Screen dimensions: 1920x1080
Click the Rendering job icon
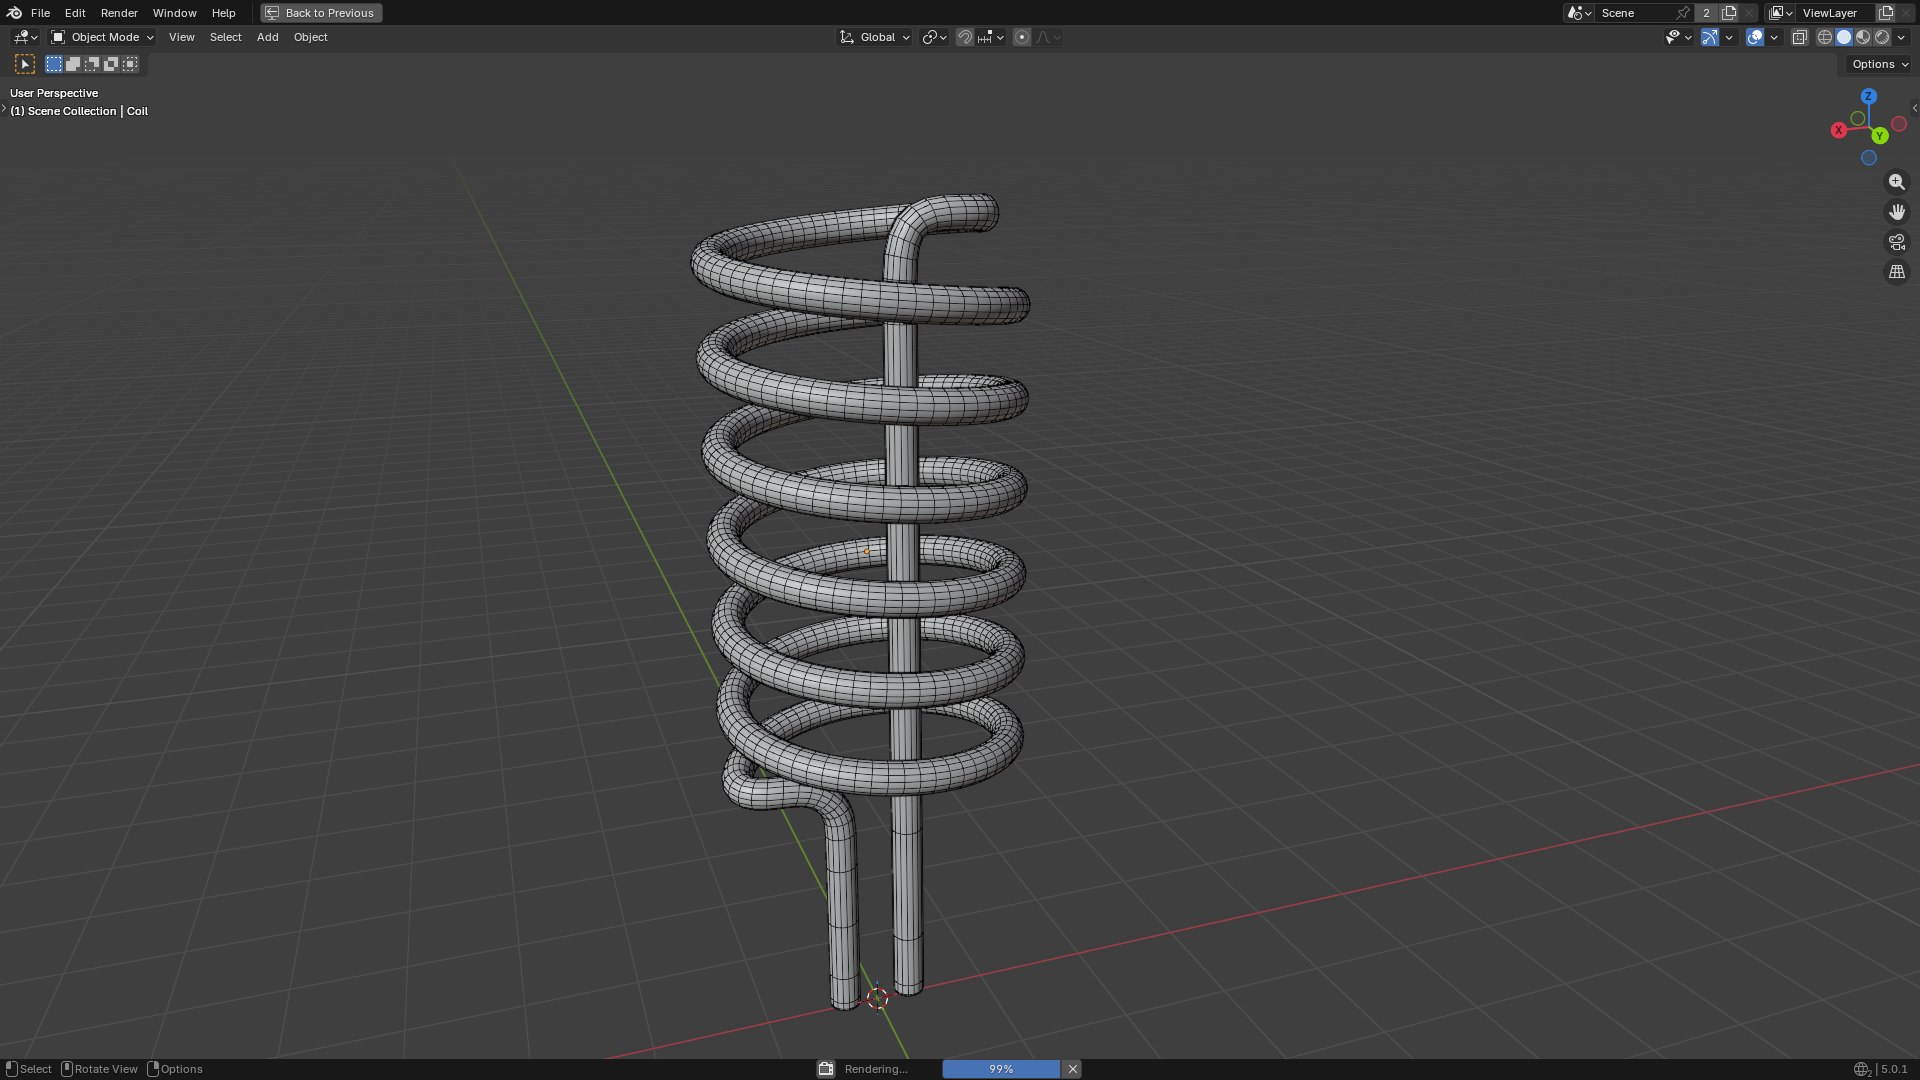point(826,1069)
